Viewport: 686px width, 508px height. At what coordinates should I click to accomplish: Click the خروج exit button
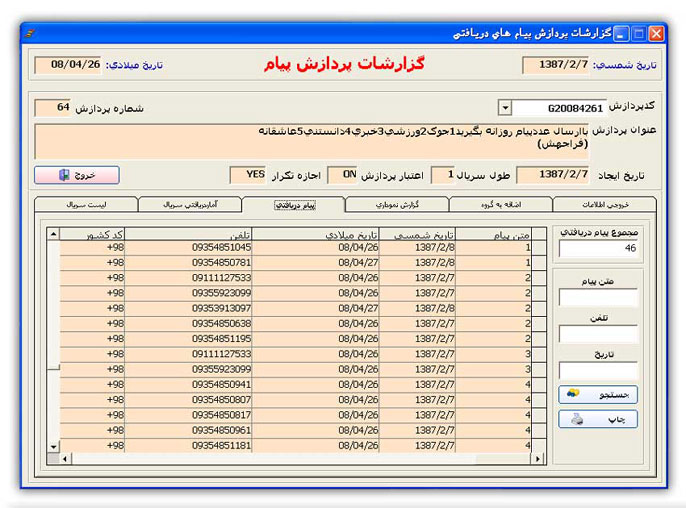pos(77,175)
